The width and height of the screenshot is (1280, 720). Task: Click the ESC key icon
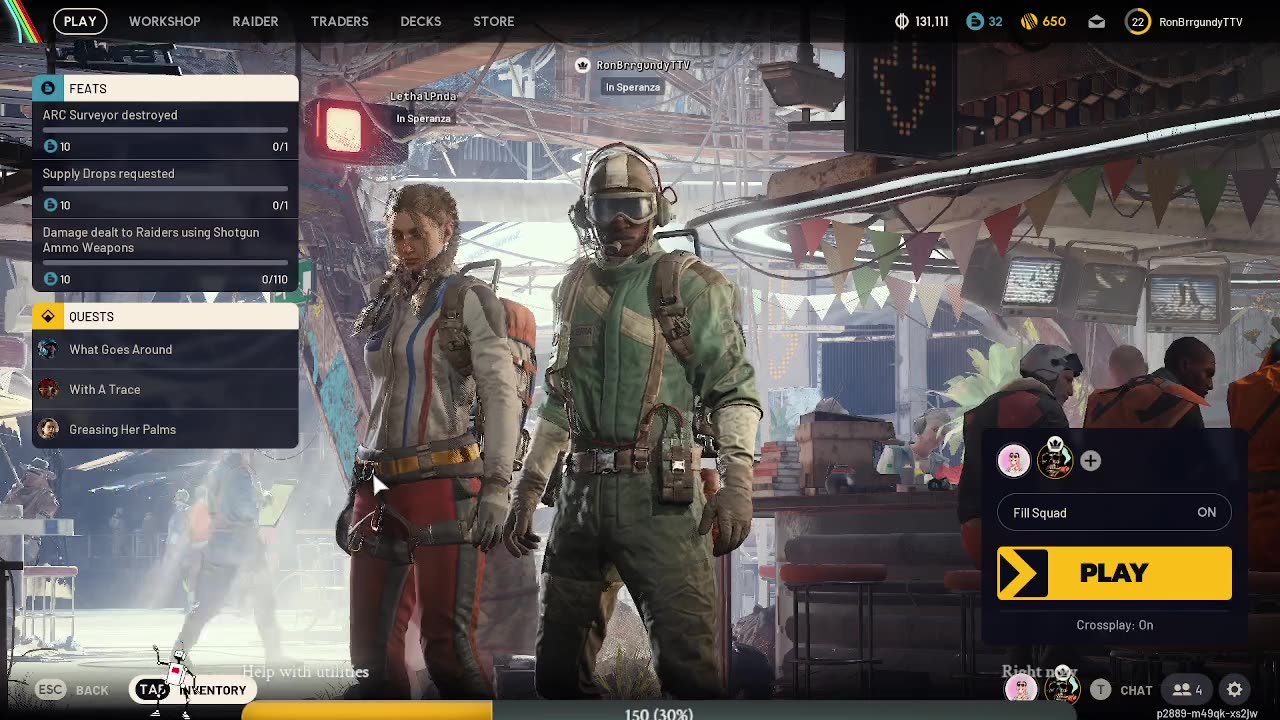coord(50,690)
